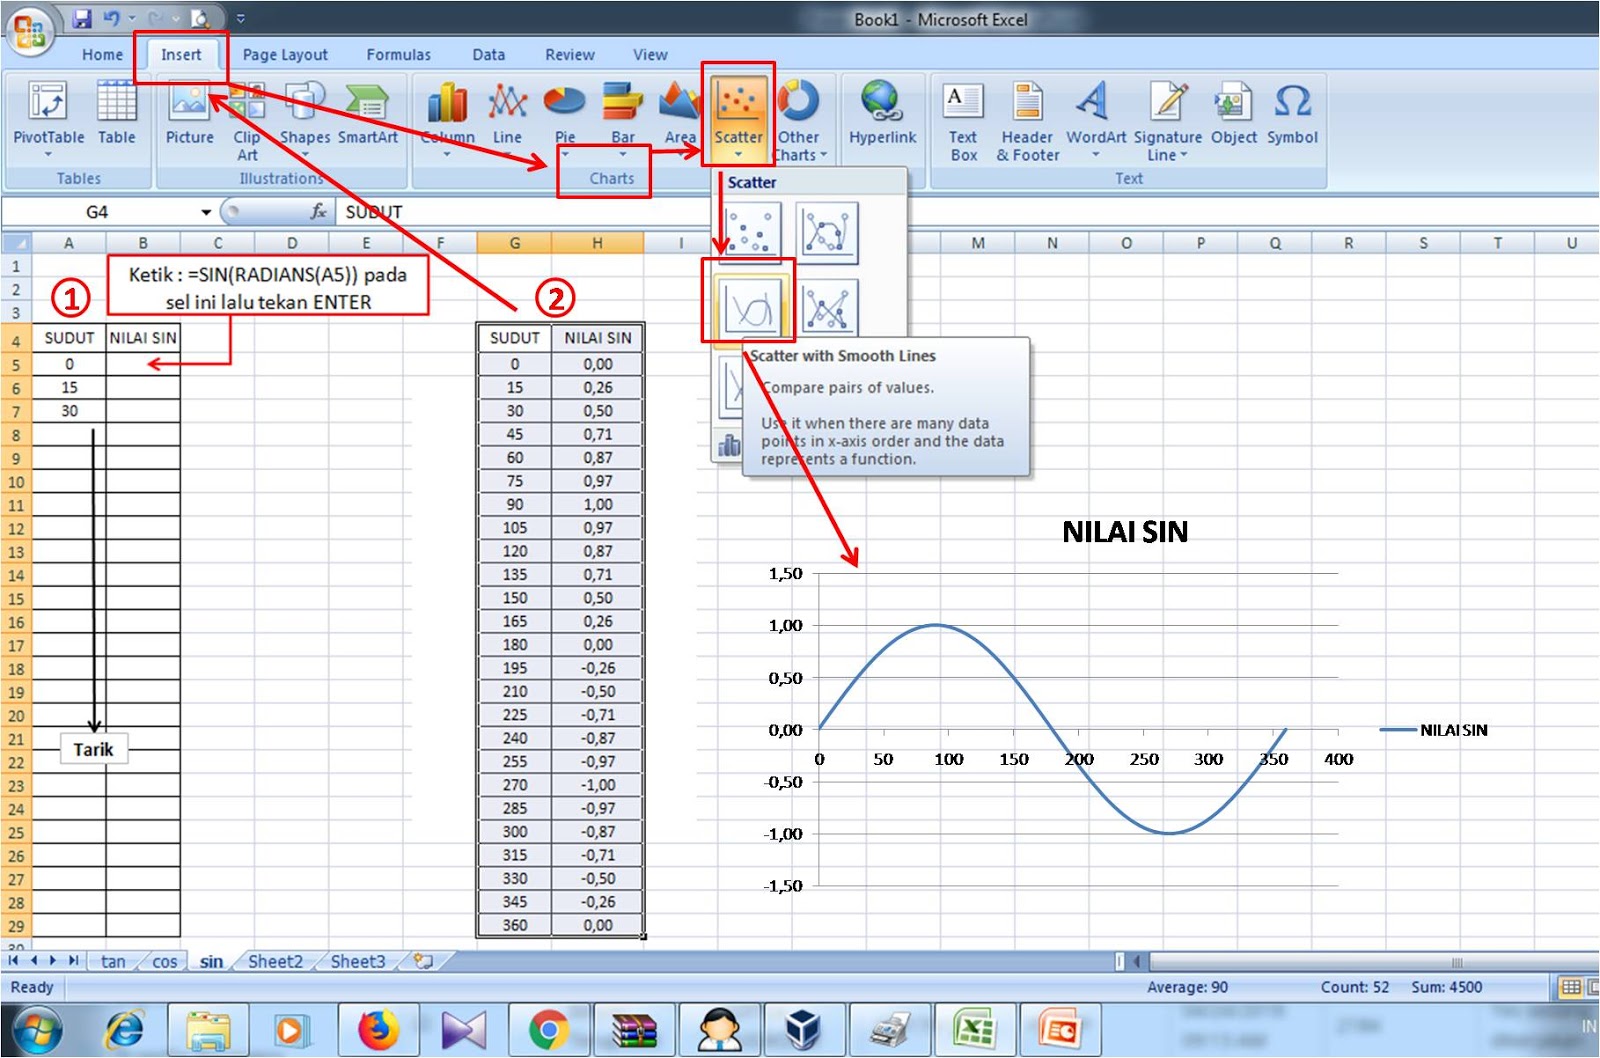Select the chart legend entry NILAI SIN
Image resolution: width=1600 pixels, height=1058 pixels.
point(1433,730)
